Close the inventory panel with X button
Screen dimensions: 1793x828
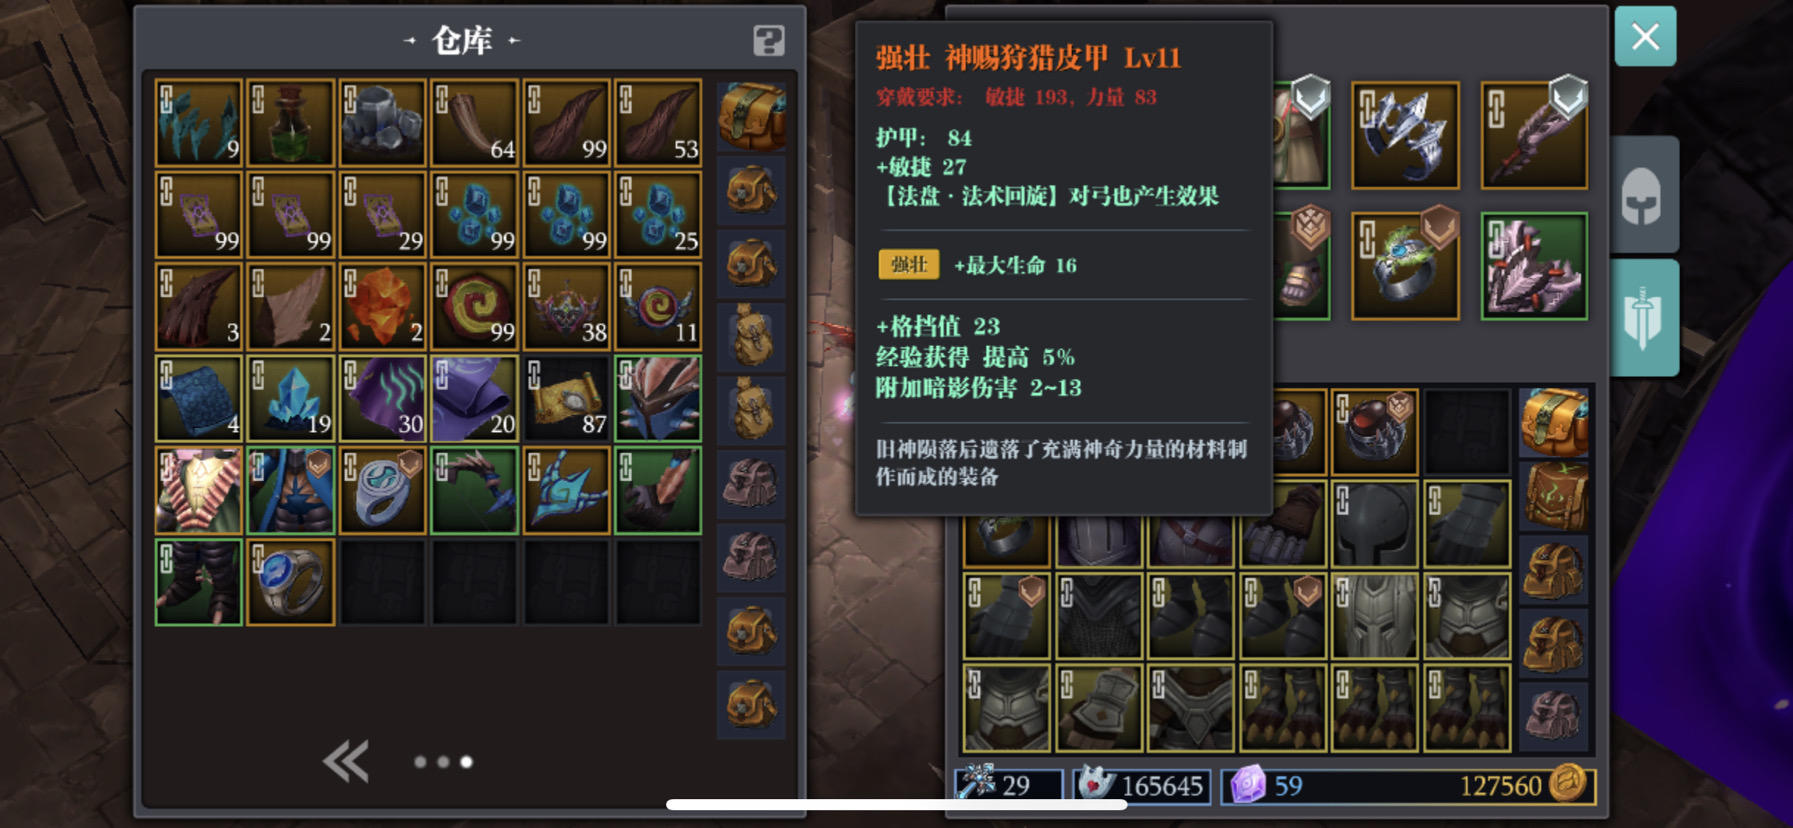click(1645, 37)
